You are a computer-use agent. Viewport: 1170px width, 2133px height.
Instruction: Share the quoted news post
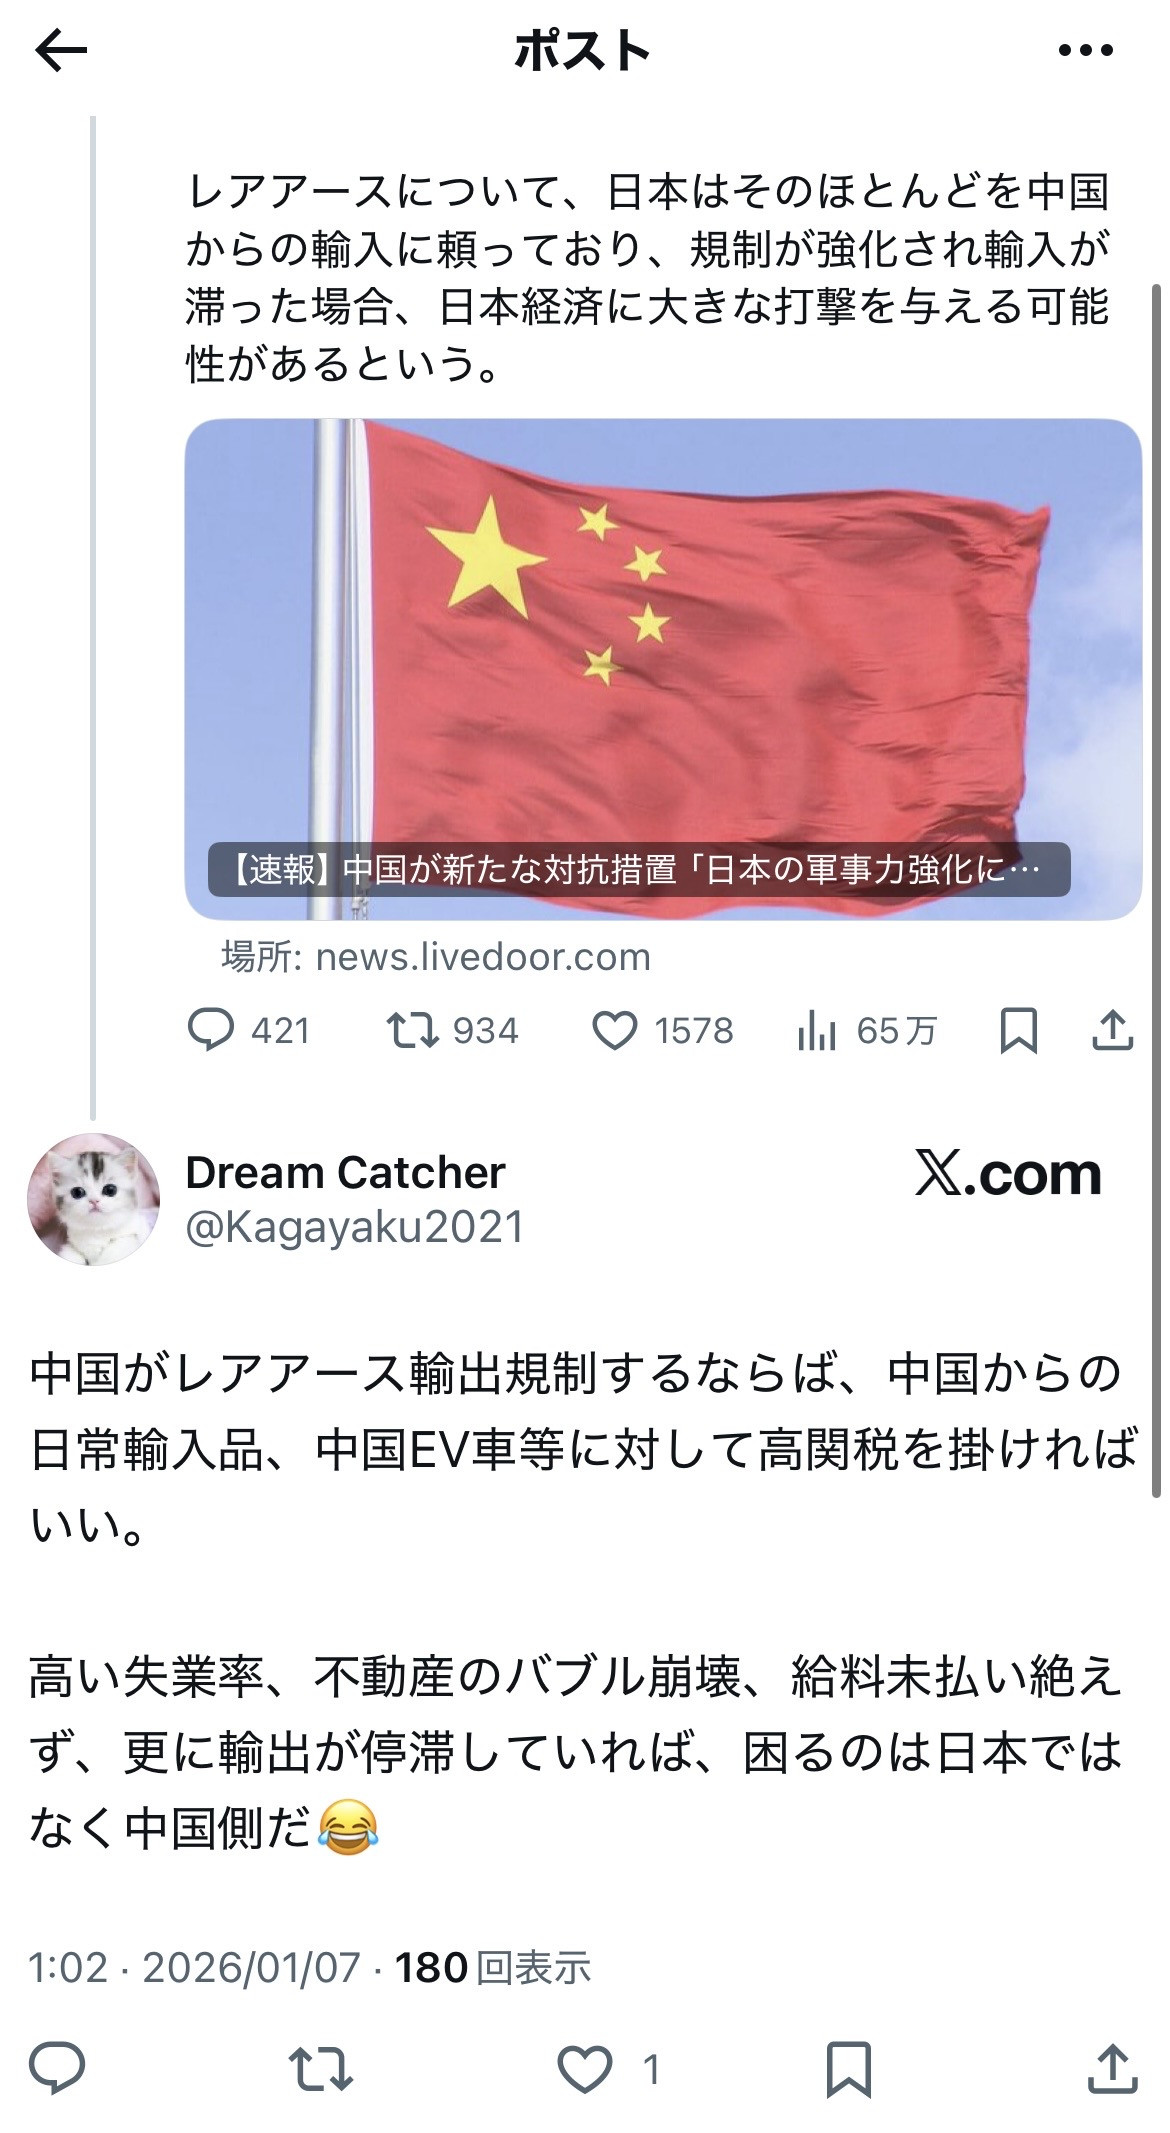(1112, 1030)
